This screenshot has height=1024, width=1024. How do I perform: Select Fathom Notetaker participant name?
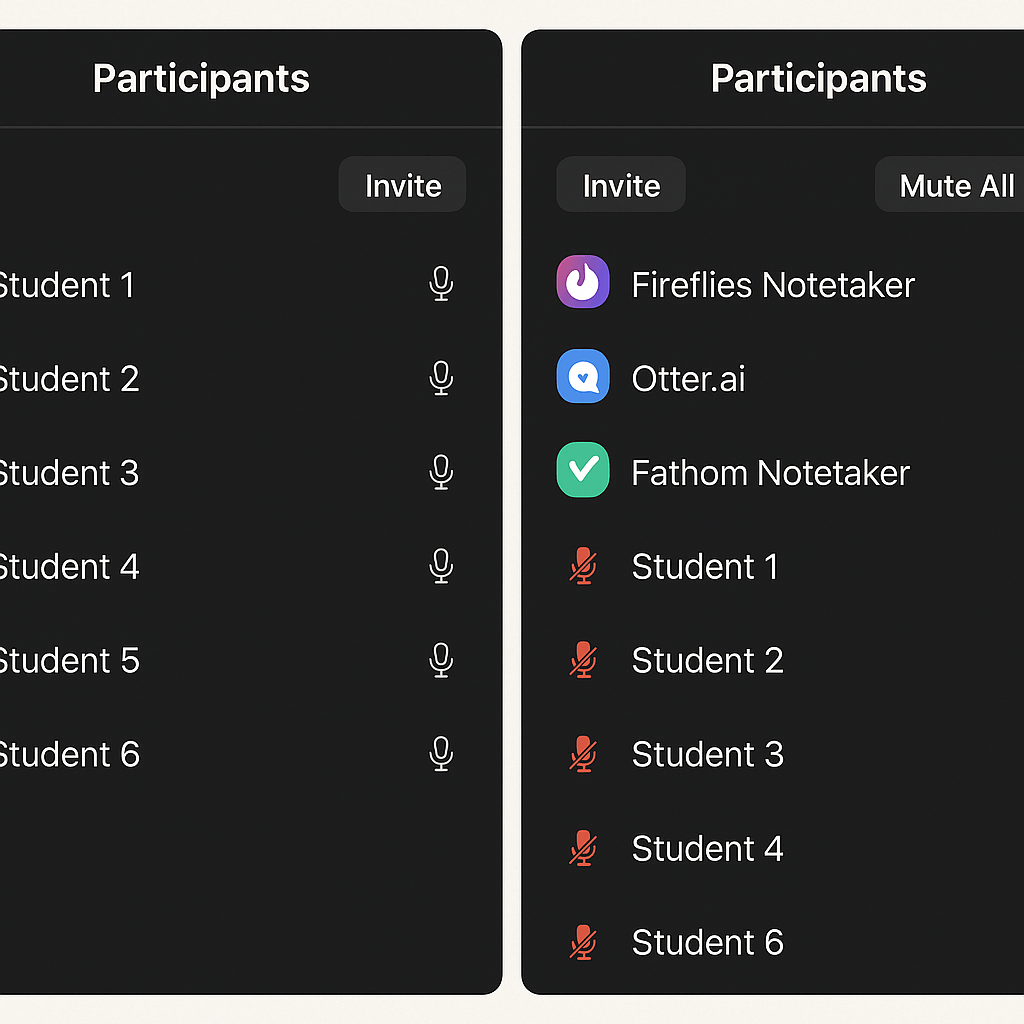770,473
